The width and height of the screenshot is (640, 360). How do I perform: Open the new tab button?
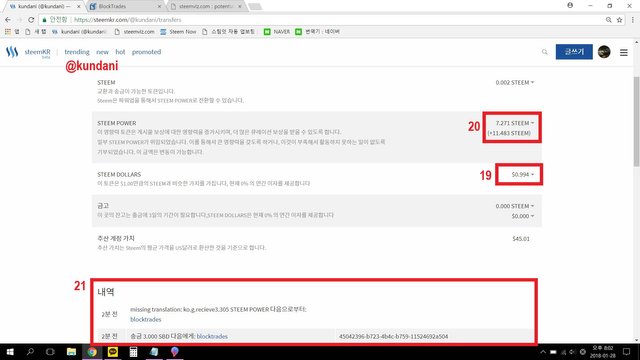click(x=255, y=6)
